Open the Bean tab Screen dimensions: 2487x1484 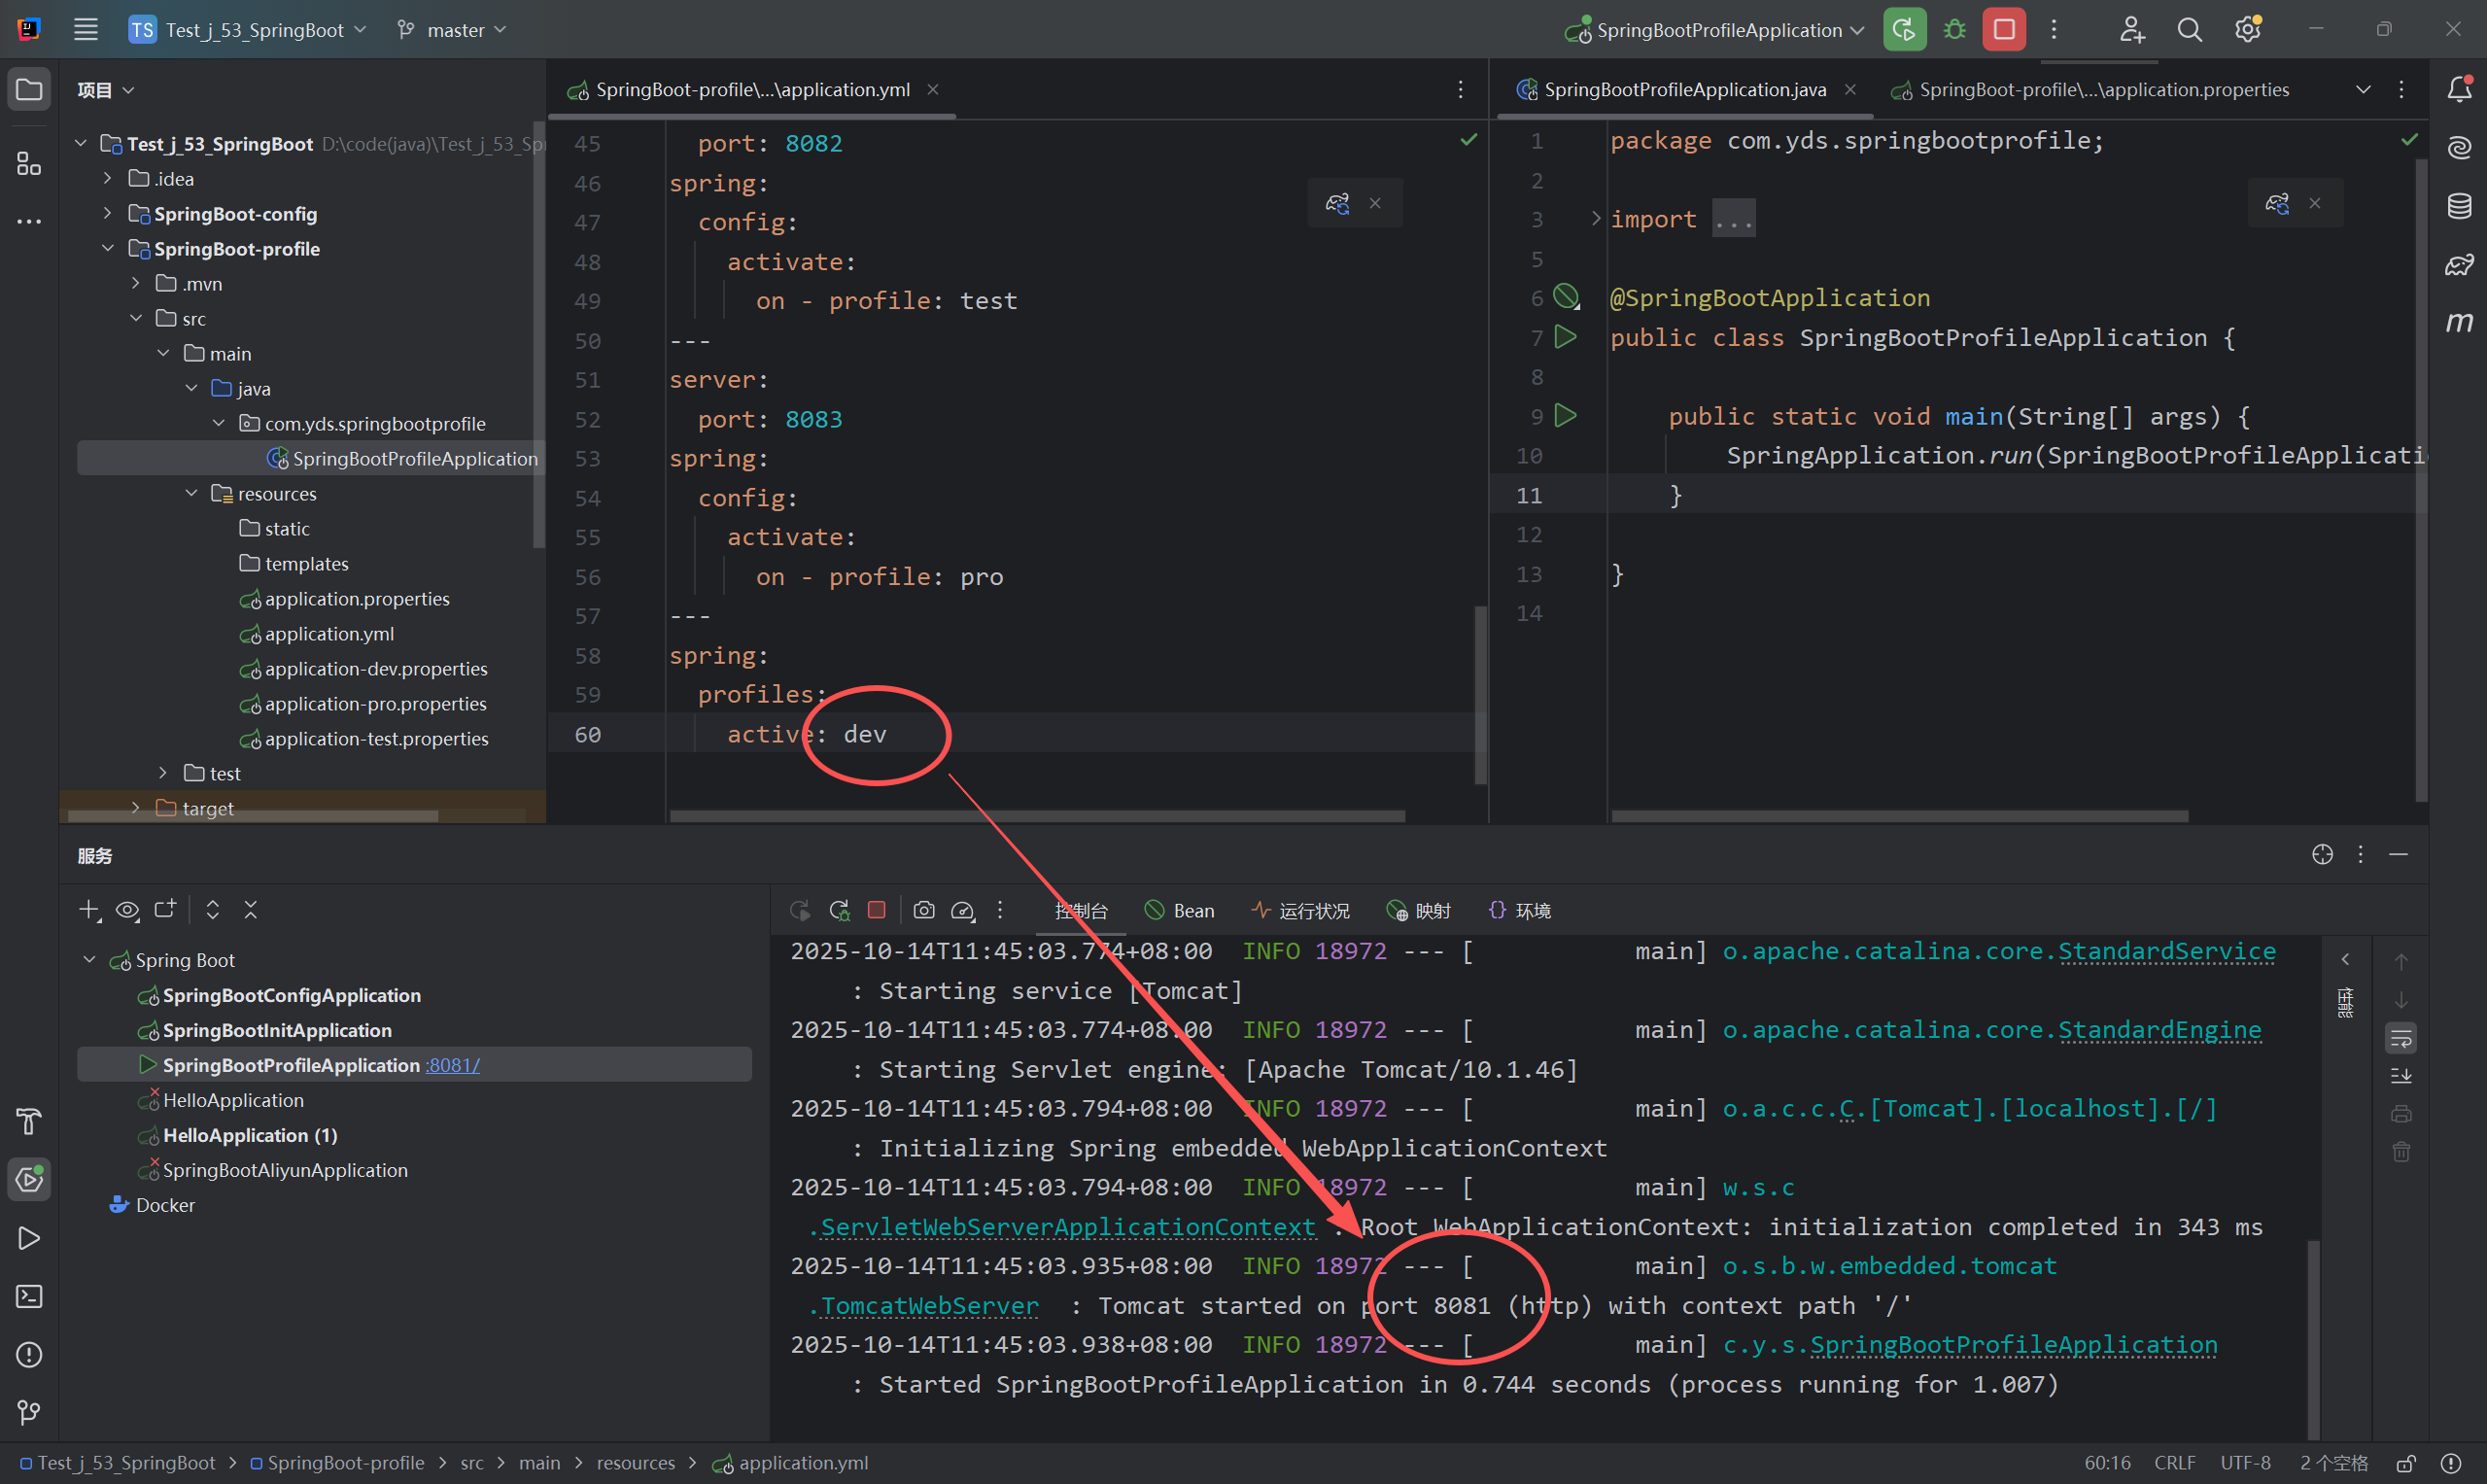(1179, 911)
